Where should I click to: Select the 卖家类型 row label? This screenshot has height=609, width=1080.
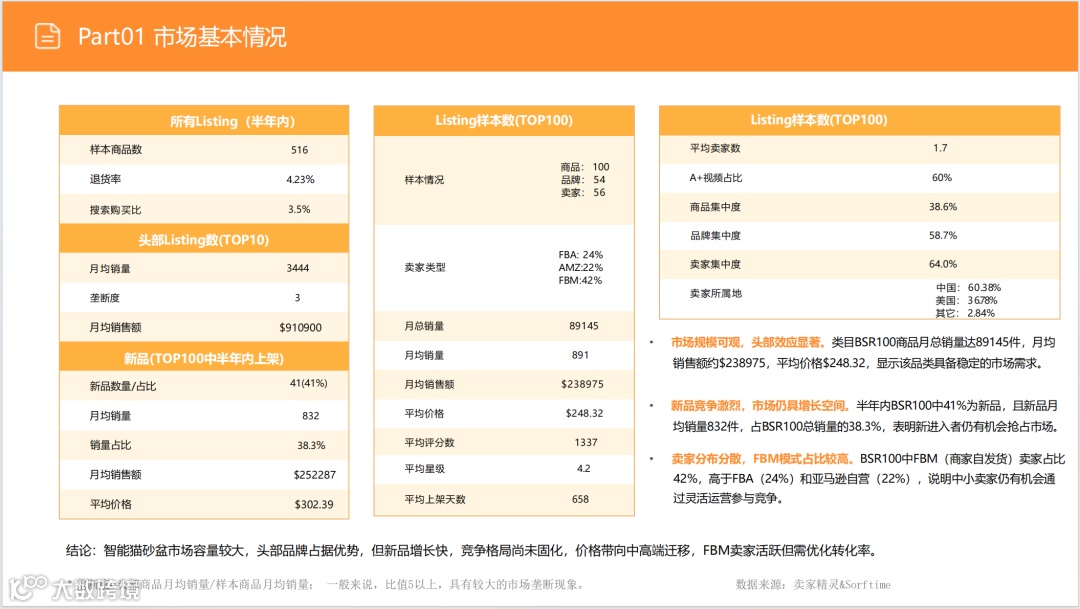[425, 267]
